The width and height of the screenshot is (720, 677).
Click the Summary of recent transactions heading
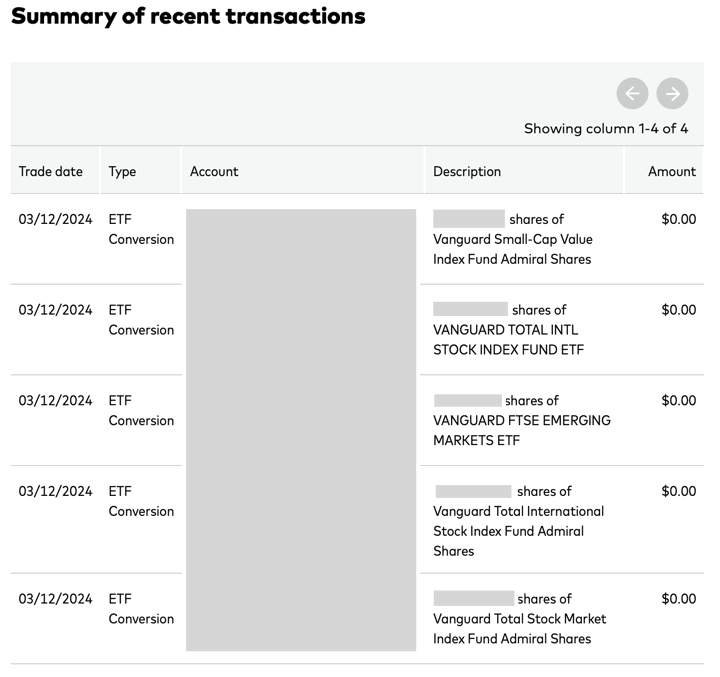(x=188, y=17)
